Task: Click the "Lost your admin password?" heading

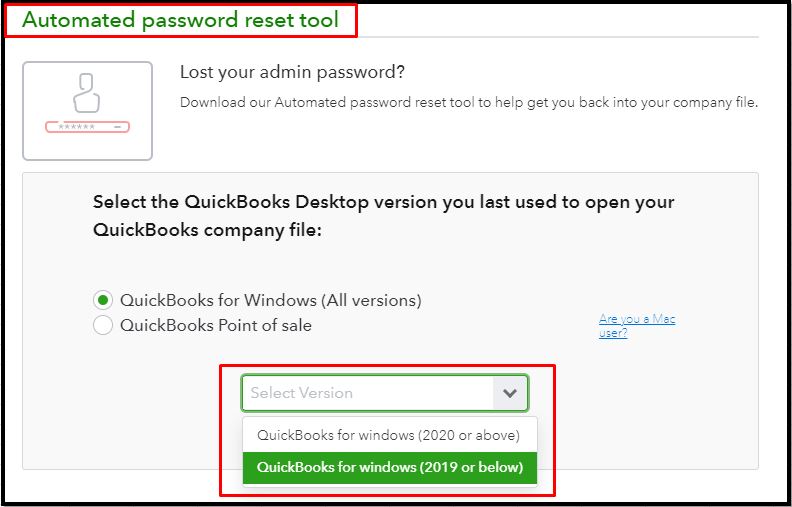Action: click(298, 72)
